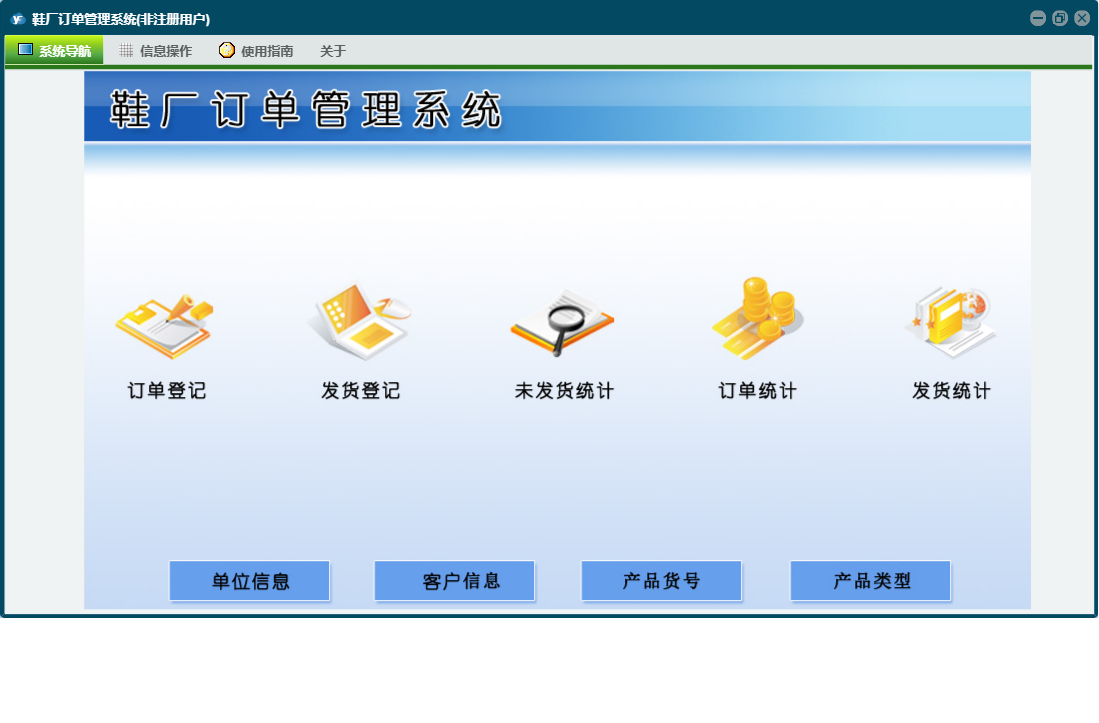
Task: Close the 鞋厂订单管理系统 window
Action: (1082, 18)
